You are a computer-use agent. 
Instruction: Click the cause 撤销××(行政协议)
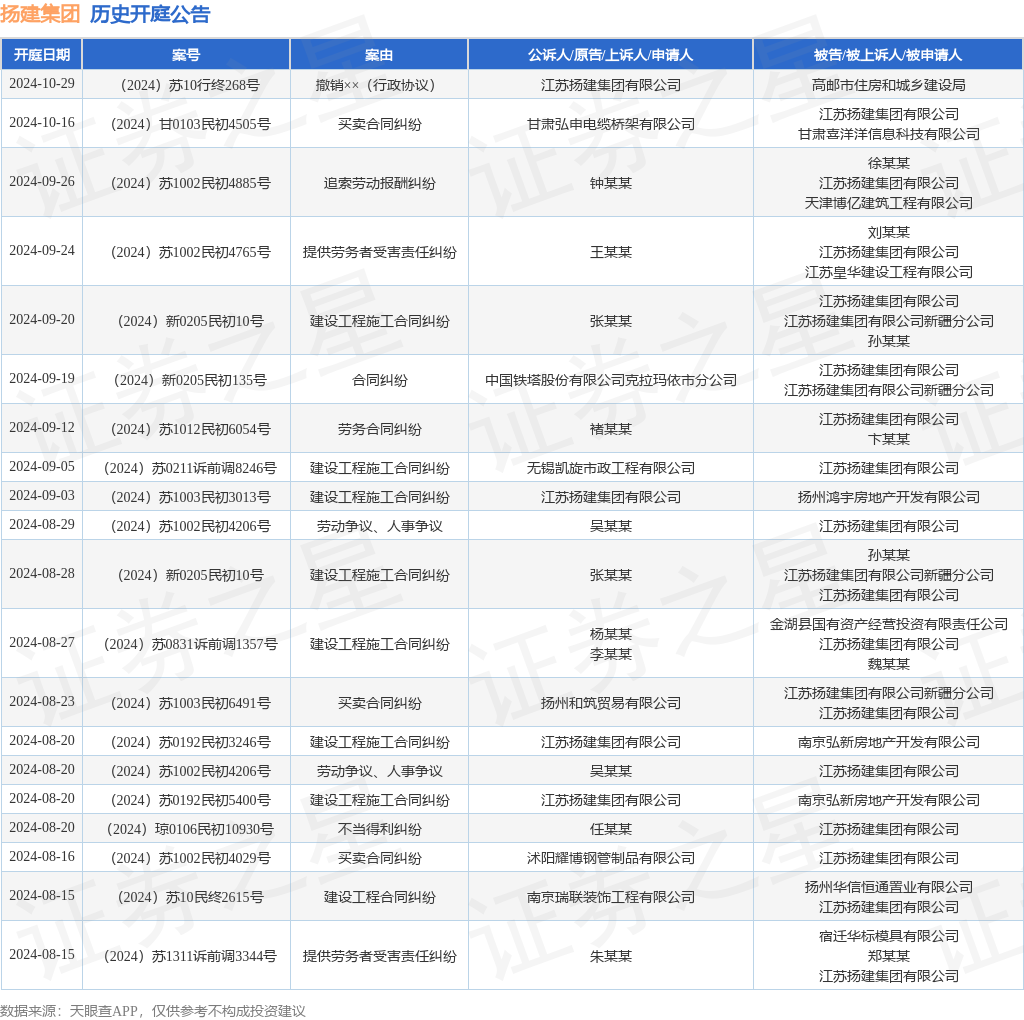click(379, 85)
